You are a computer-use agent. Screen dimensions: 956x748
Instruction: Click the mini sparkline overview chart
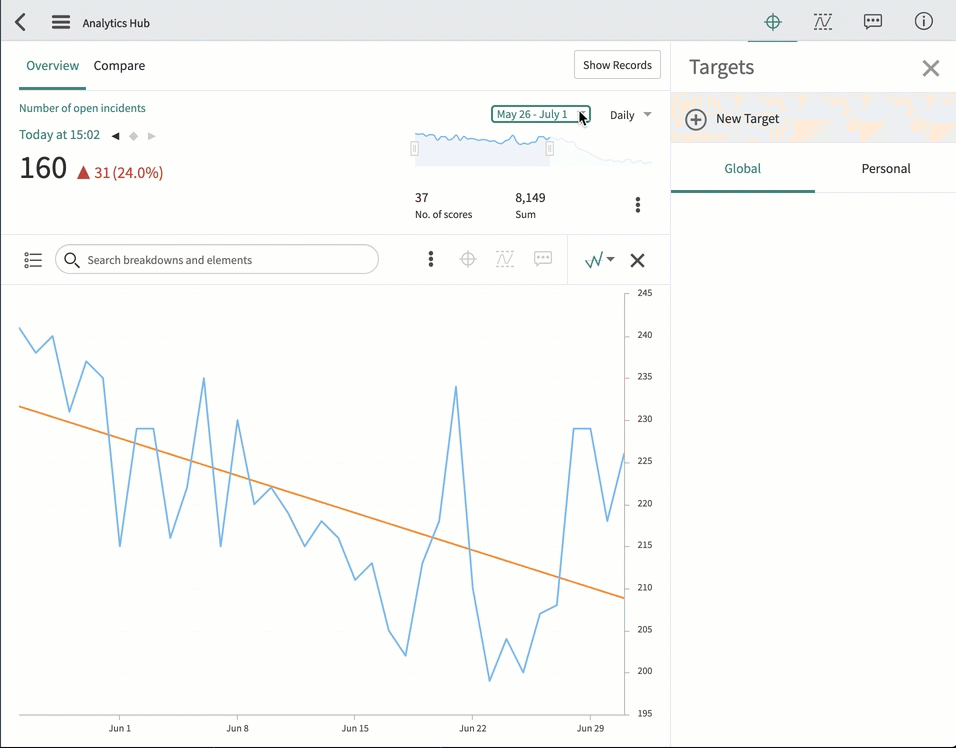click(533, 148)
